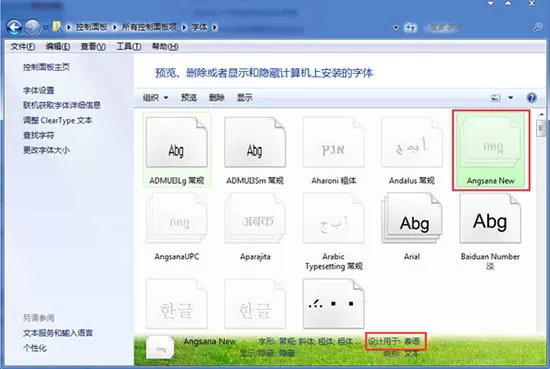Open 个性化 link in the sidebar
The height and width of the screenshot is (369, 550).
34,348
